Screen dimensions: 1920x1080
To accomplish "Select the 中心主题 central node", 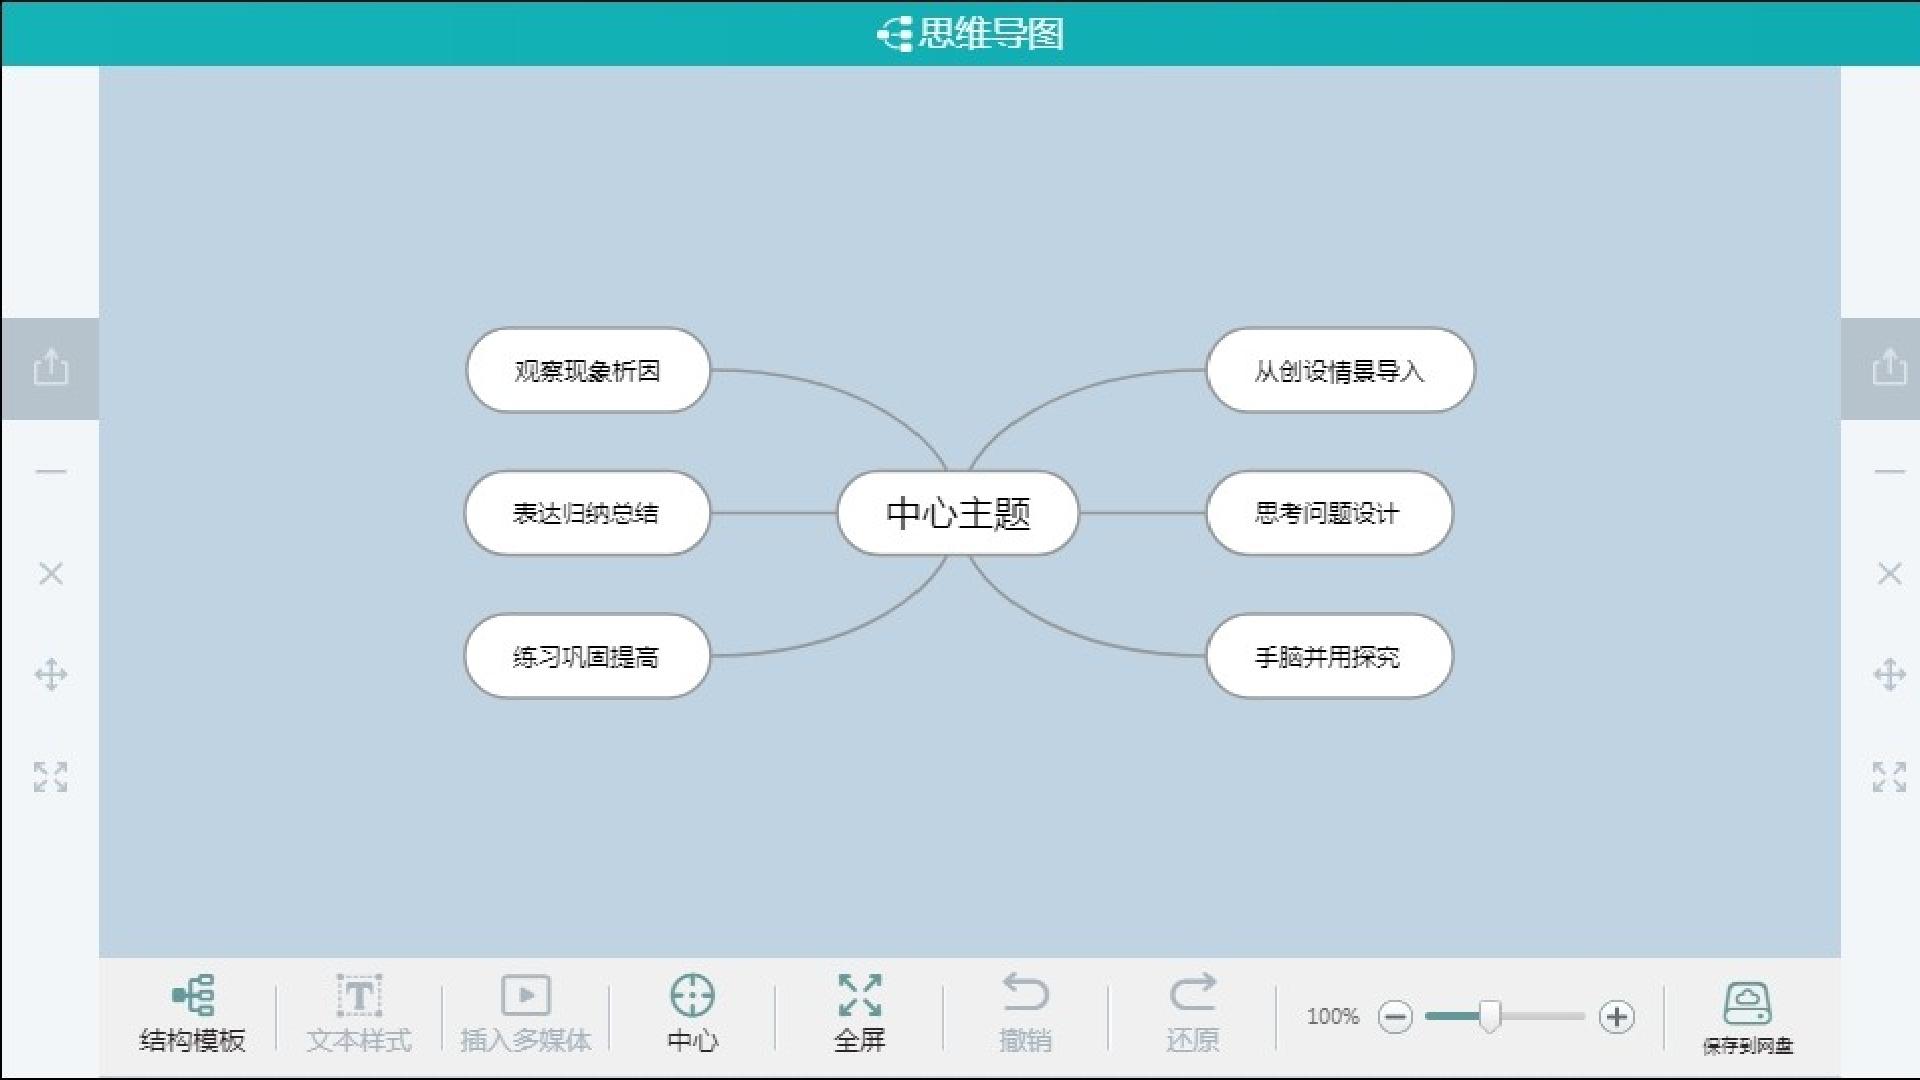I will (x=958, y=513).
